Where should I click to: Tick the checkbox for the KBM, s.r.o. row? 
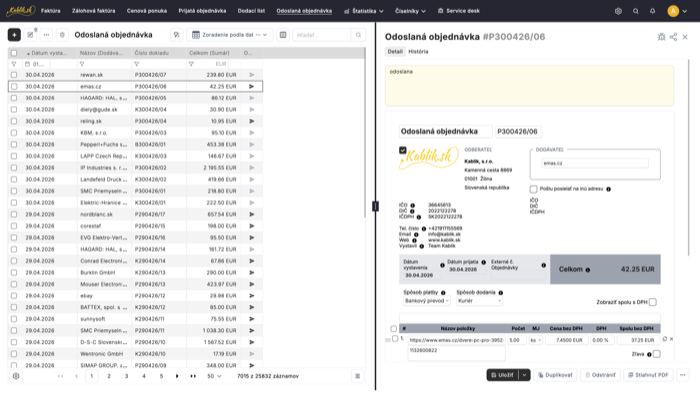point(14,133)
